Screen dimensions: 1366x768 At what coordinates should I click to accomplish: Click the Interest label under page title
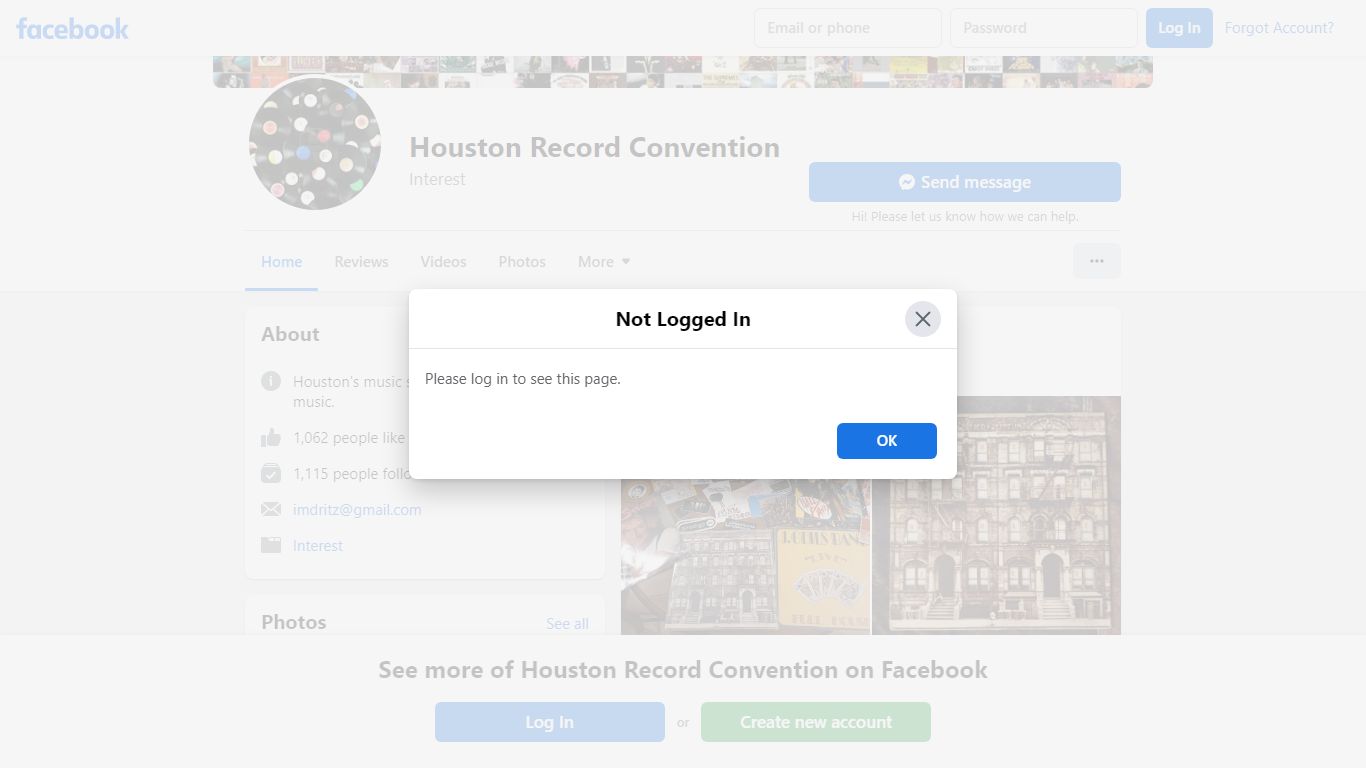pos(437,180)
